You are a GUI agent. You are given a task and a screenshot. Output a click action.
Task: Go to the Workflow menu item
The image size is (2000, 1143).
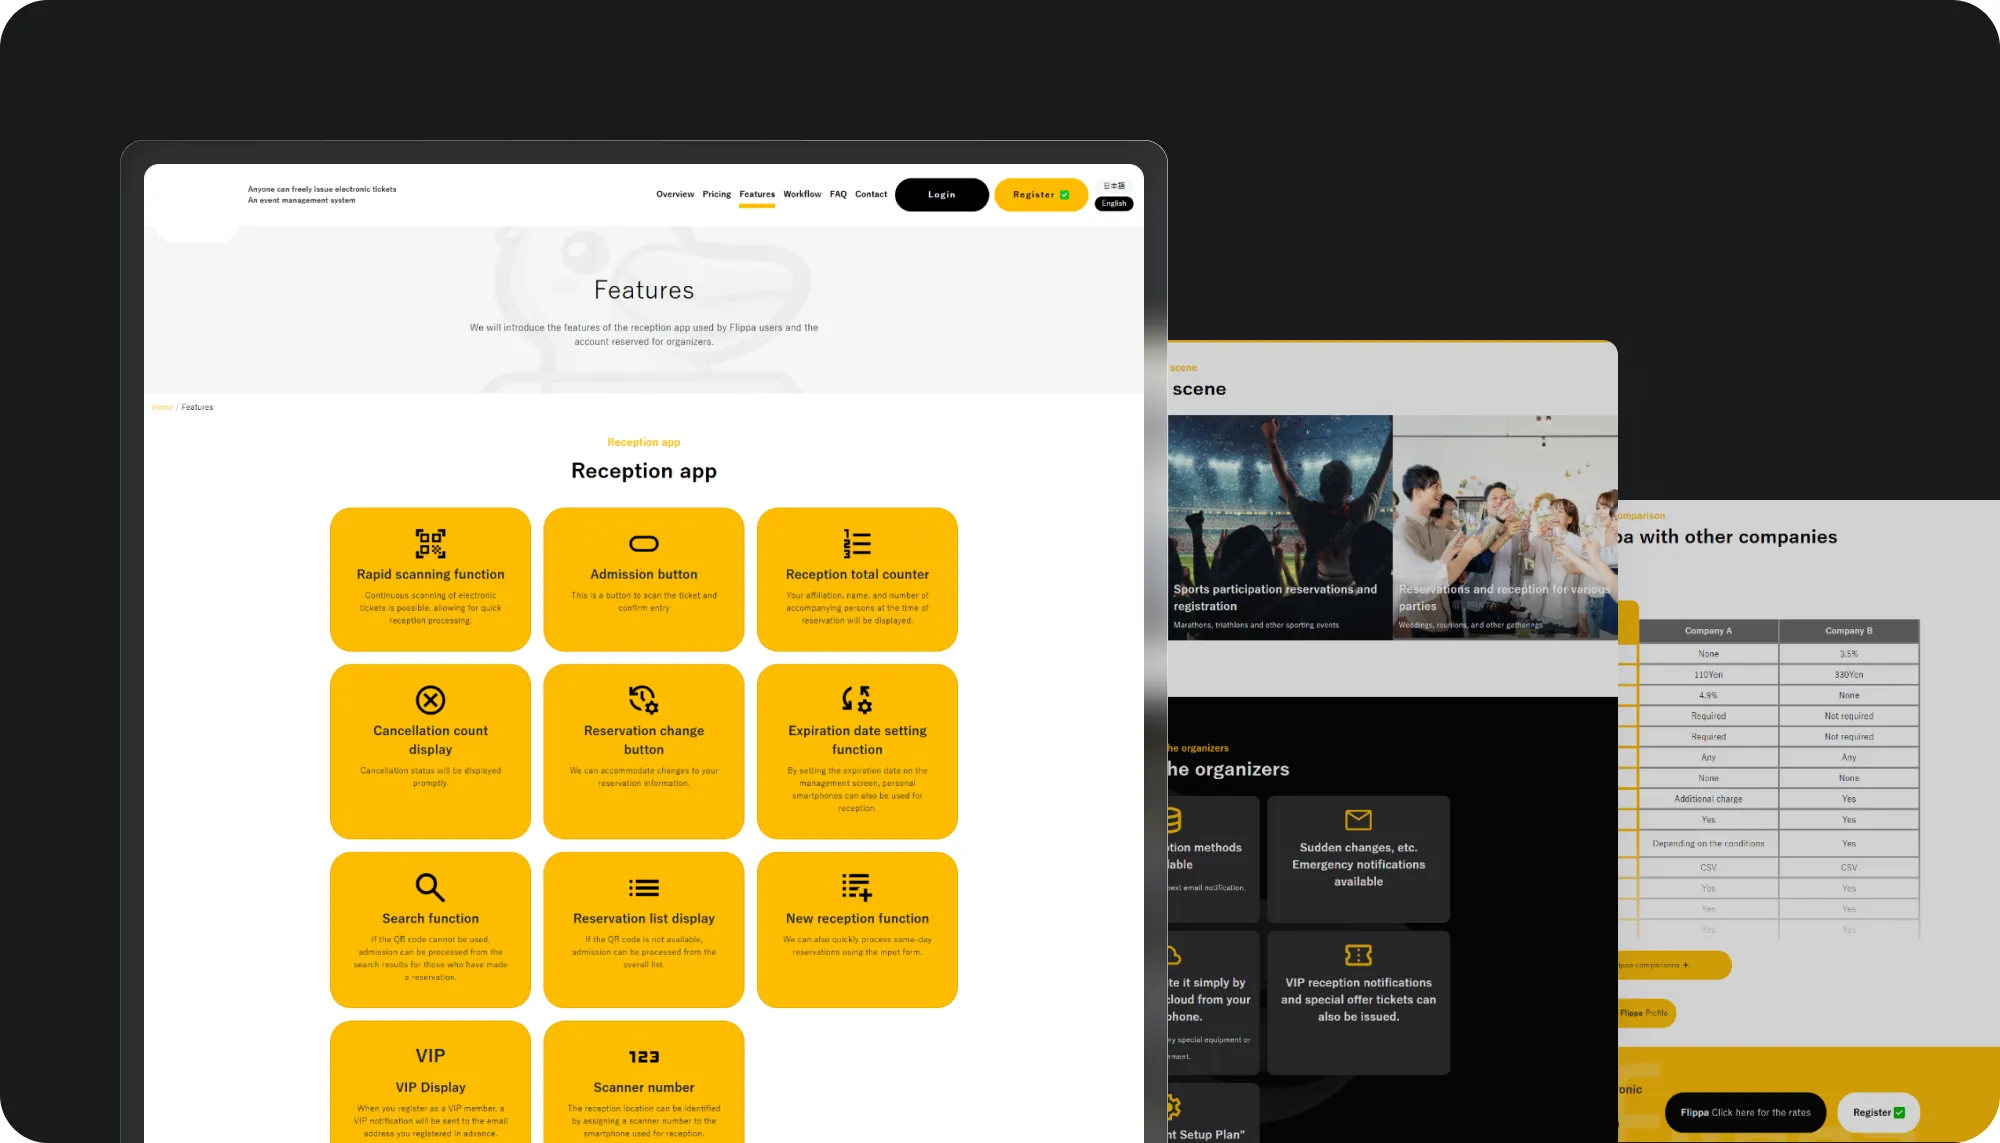click(x=802, y=194)
